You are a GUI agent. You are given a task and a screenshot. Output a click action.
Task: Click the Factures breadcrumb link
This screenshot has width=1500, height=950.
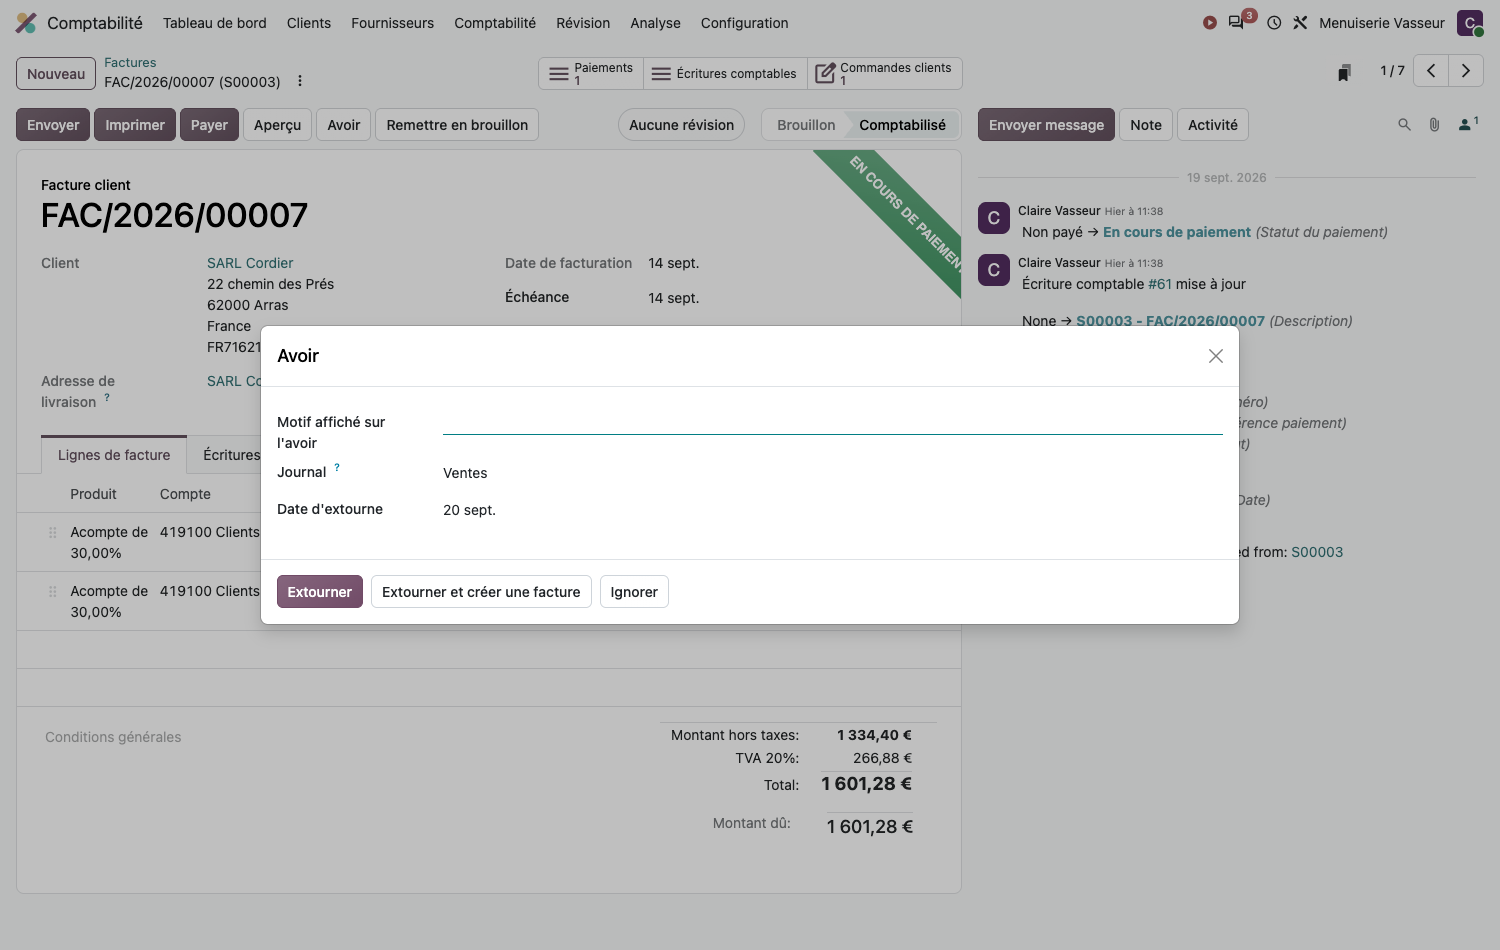coord(130,62)
